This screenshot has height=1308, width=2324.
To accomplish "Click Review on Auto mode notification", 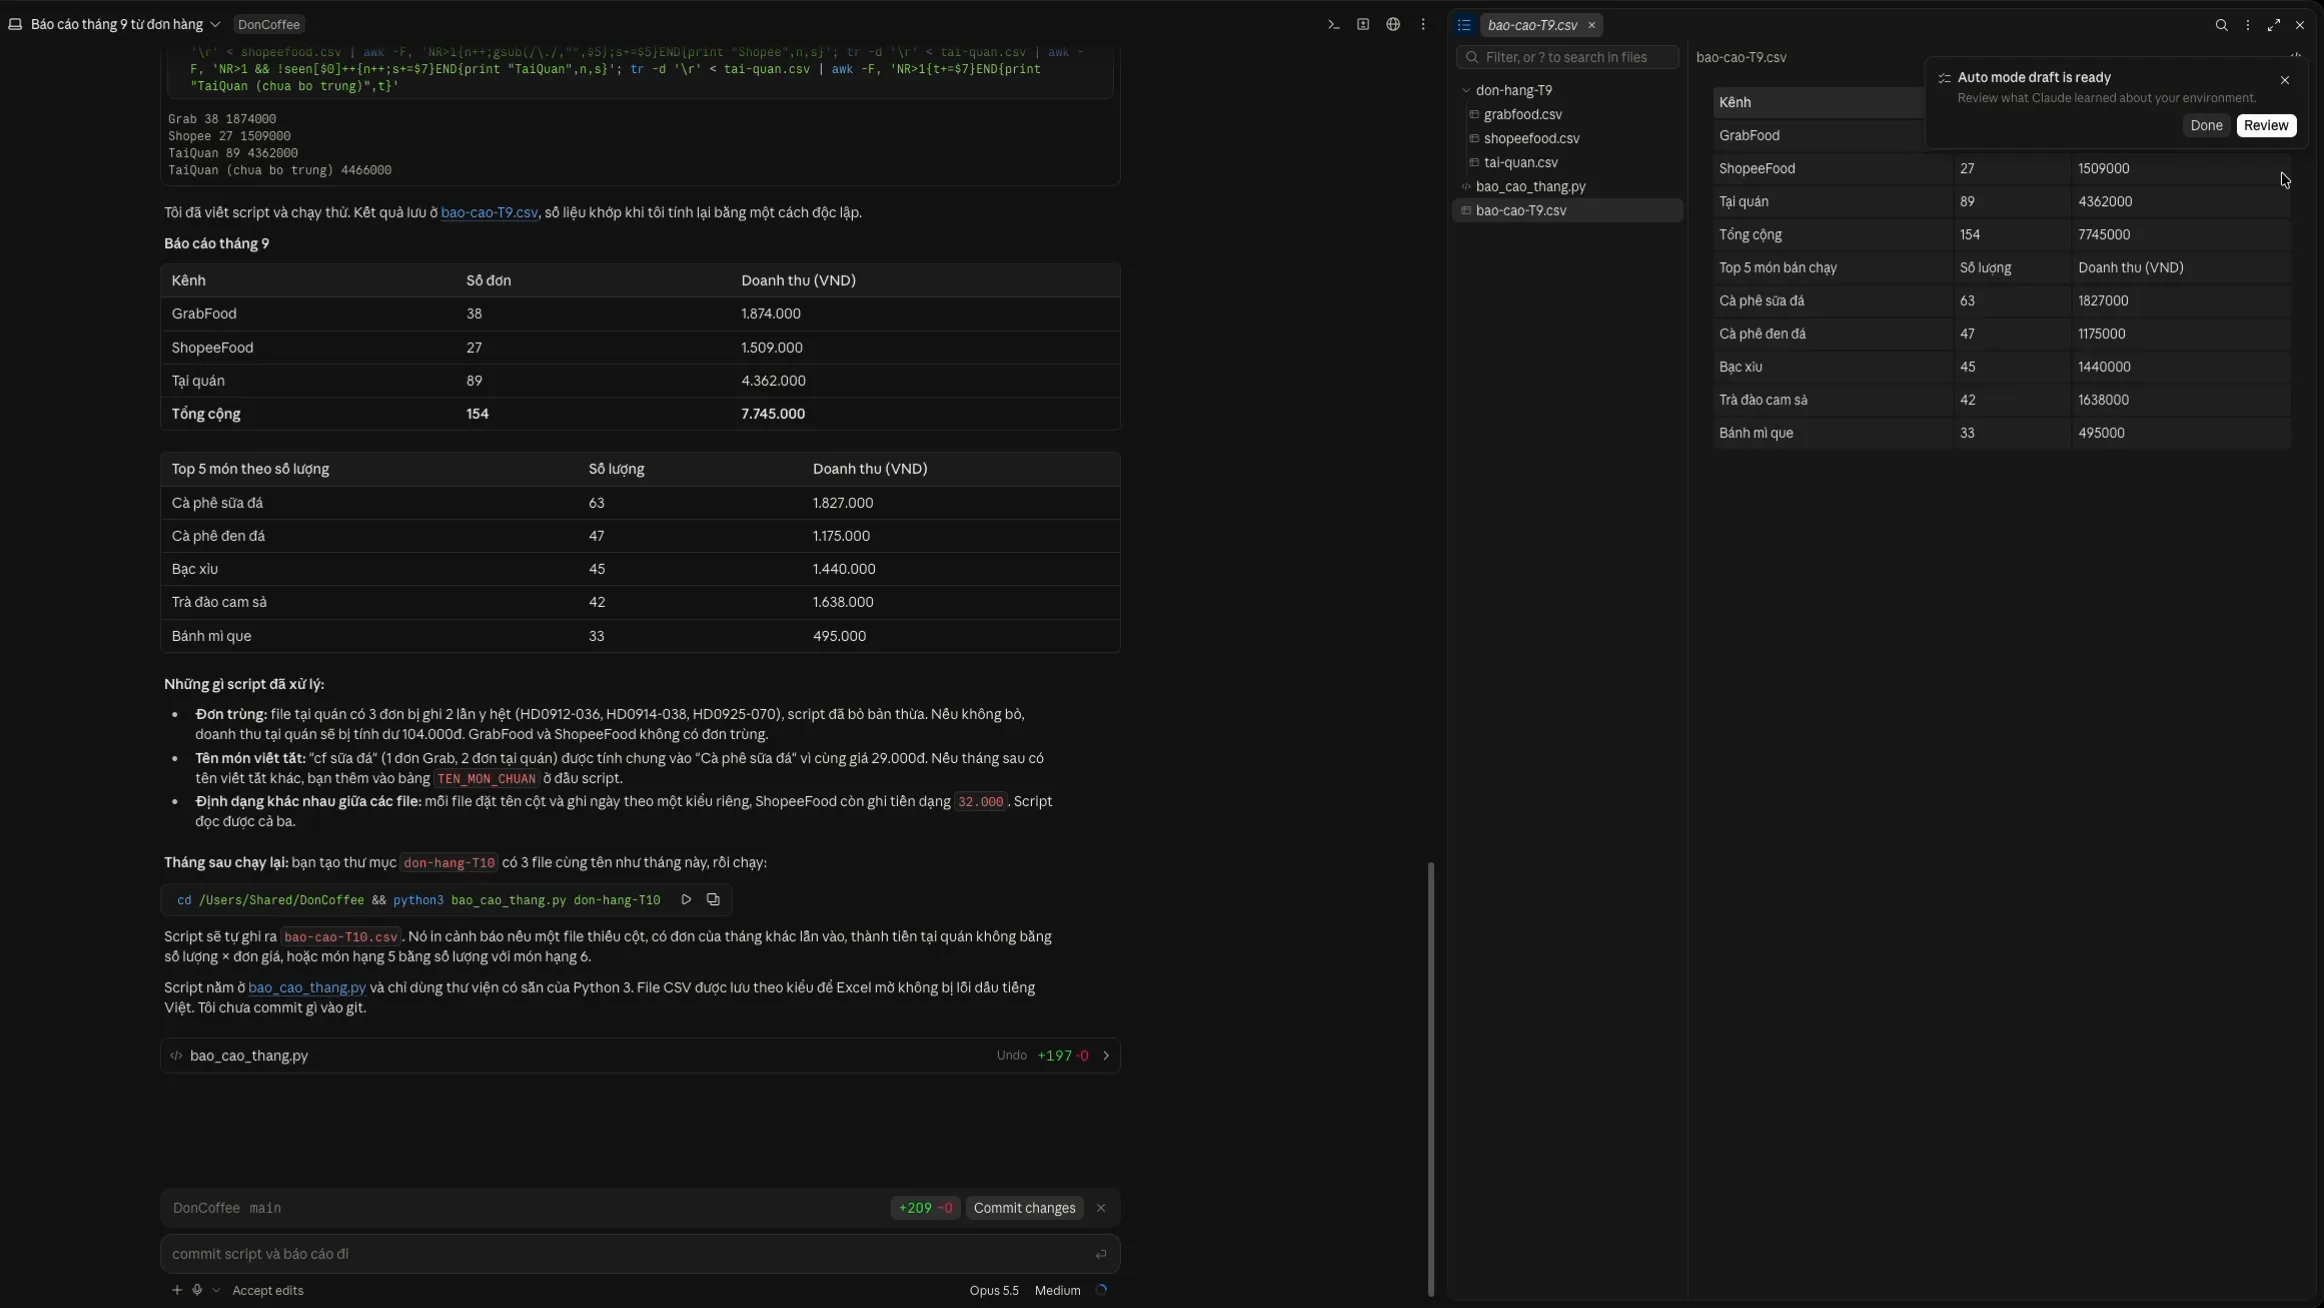I will point(2266,125).
